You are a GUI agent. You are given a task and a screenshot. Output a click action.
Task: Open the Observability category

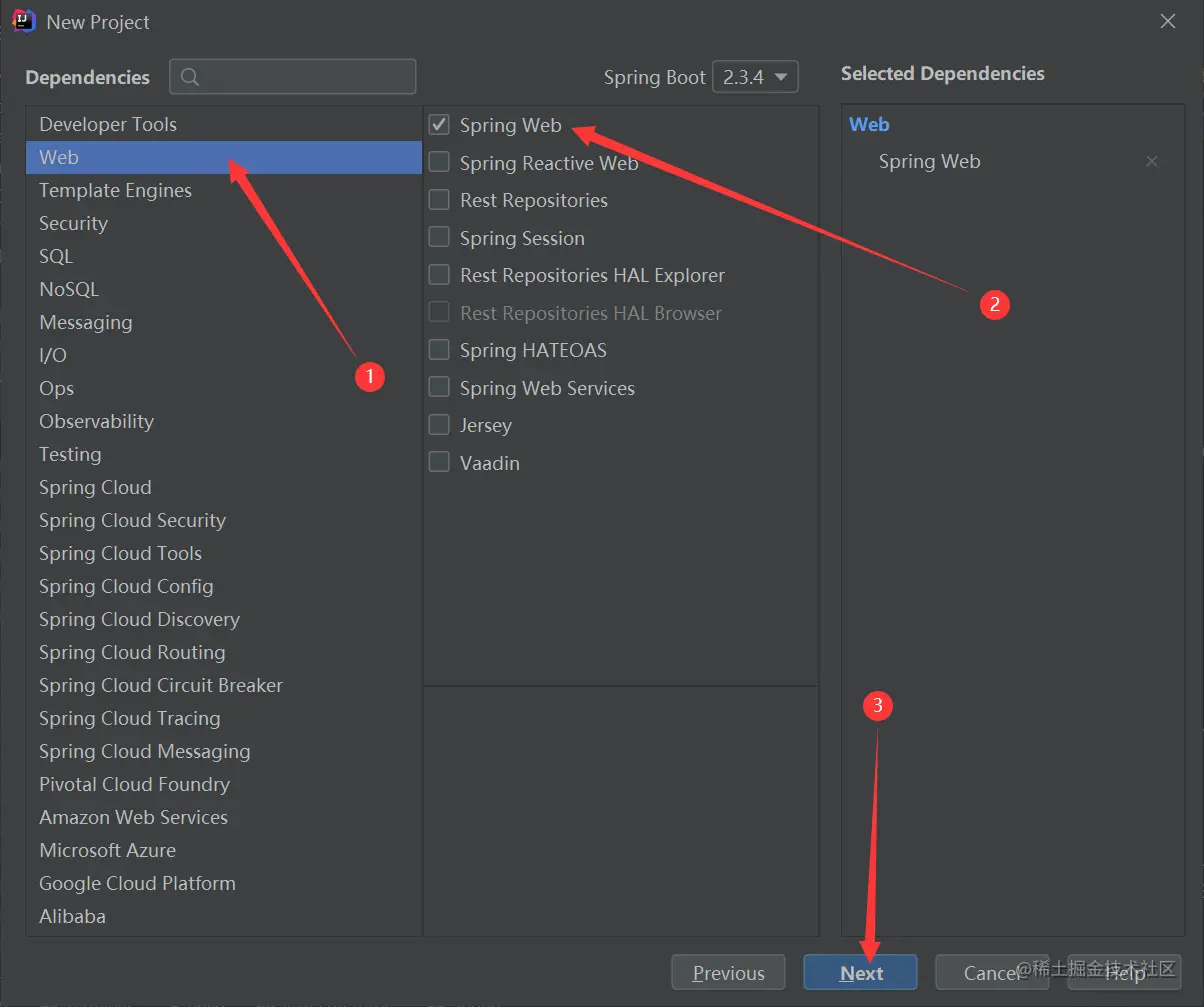point(224,421)
